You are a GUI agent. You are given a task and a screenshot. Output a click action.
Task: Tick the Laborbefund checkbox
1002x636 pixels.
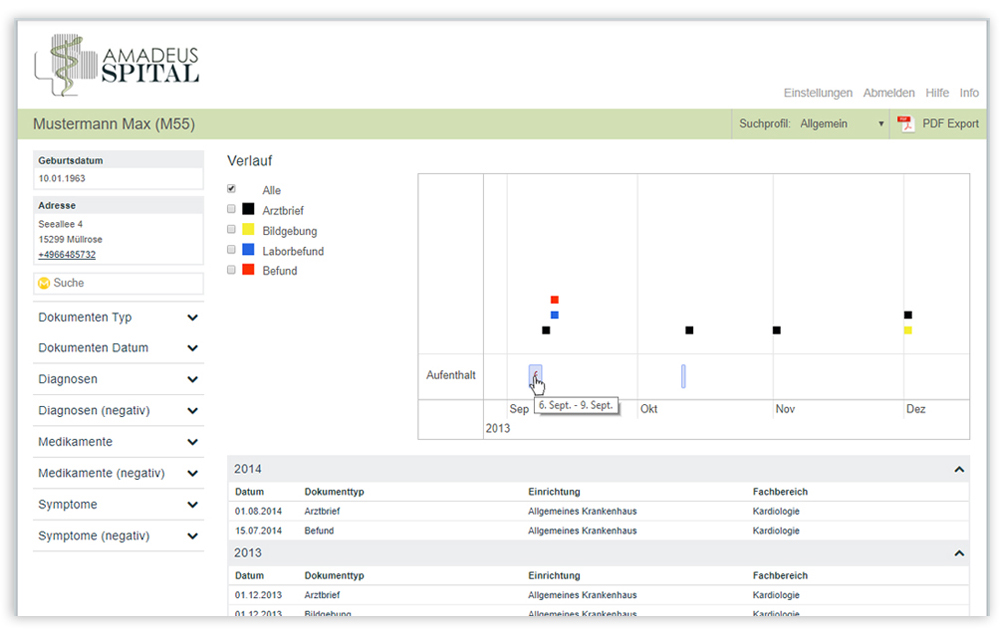[x=232, y=250]
